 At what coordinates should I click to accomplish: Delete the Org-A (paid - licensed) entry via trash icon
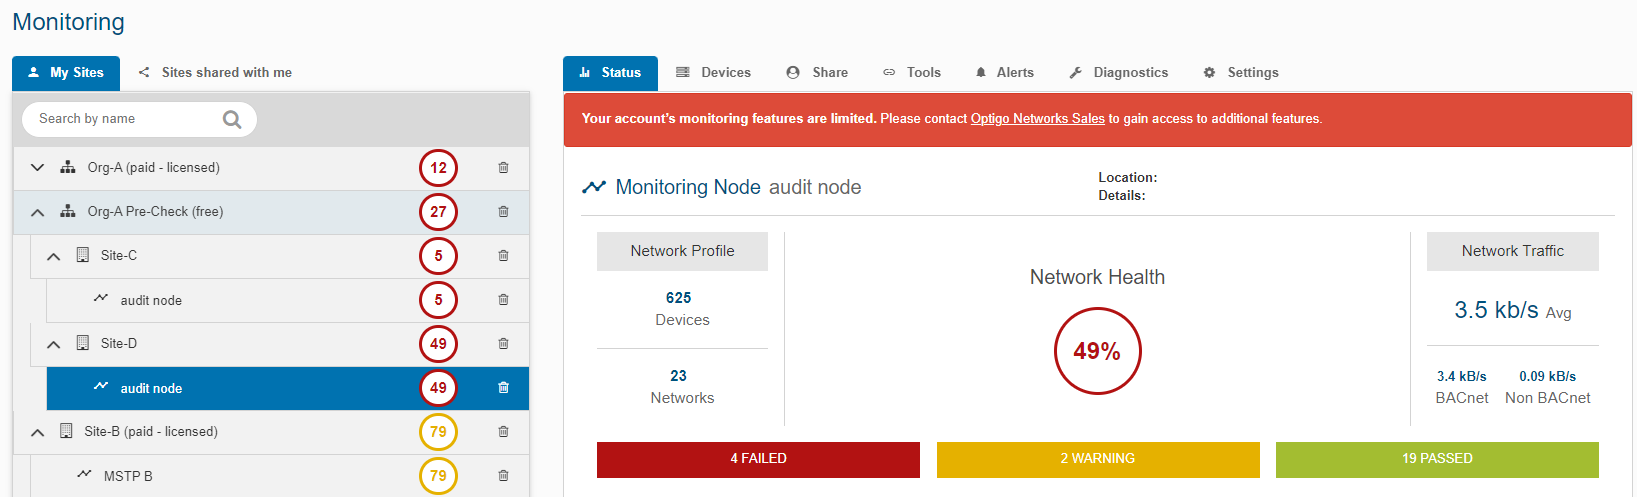pos(503,168)
